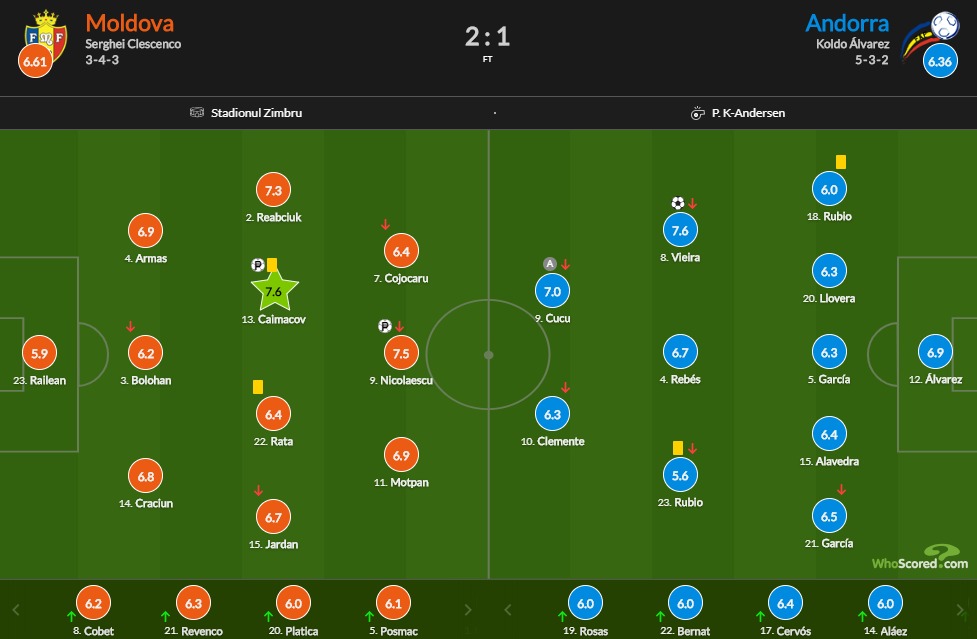Viewport: 977px width, 639px height.
Task: Click the penalty icon above Nicolaescu
Action: [x=384, y=326]
